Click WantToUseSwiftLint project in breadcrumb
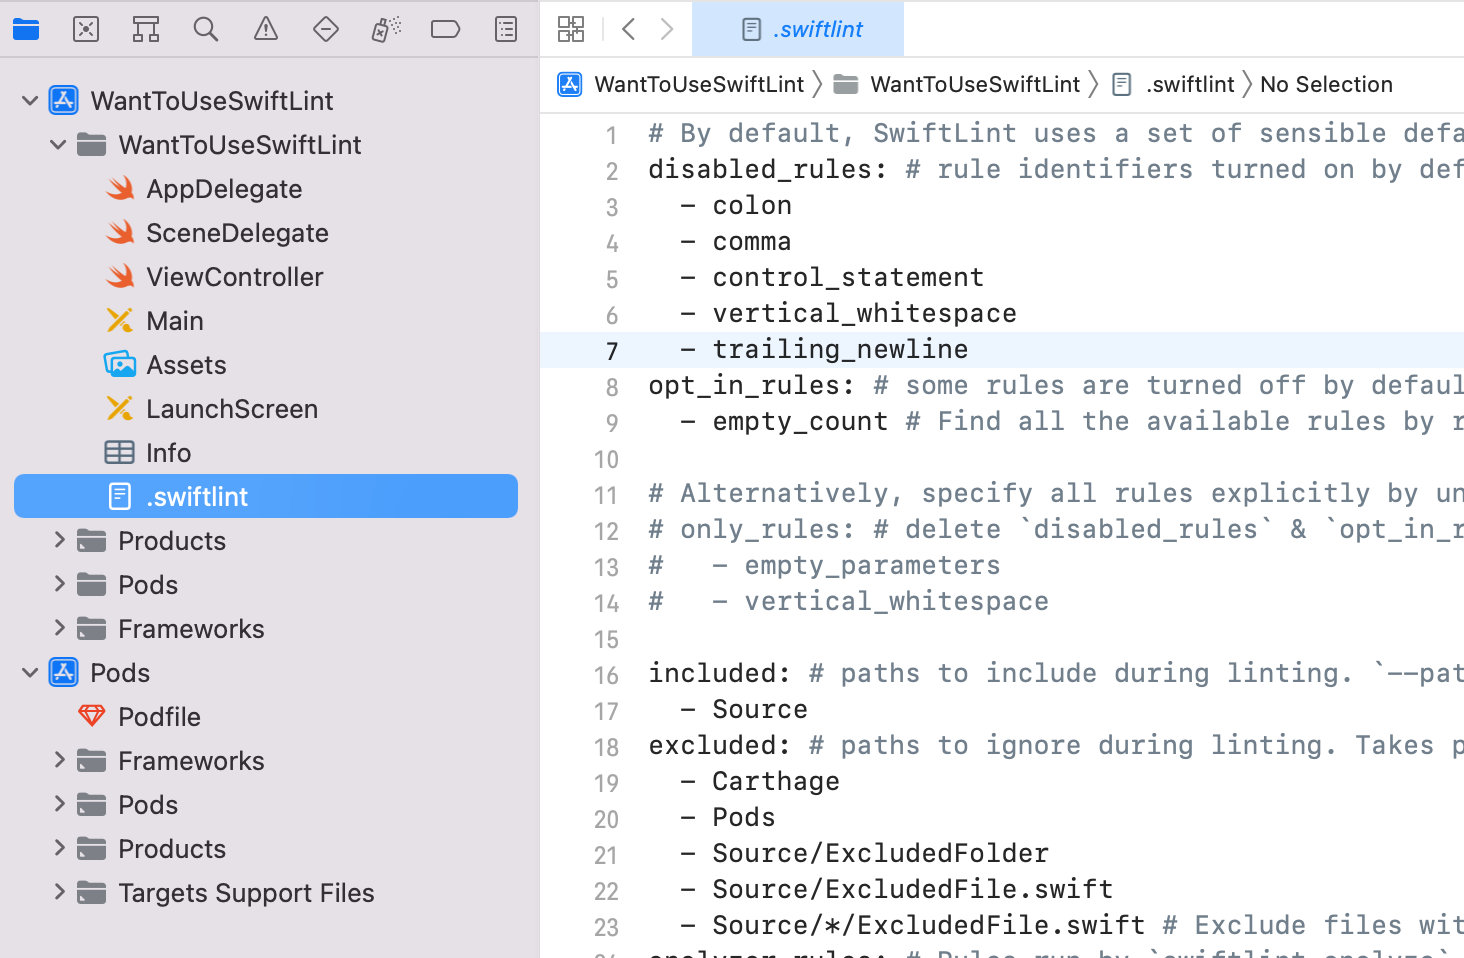The image size is (1464, 958). pyautogui.click(x=681, y=84)
